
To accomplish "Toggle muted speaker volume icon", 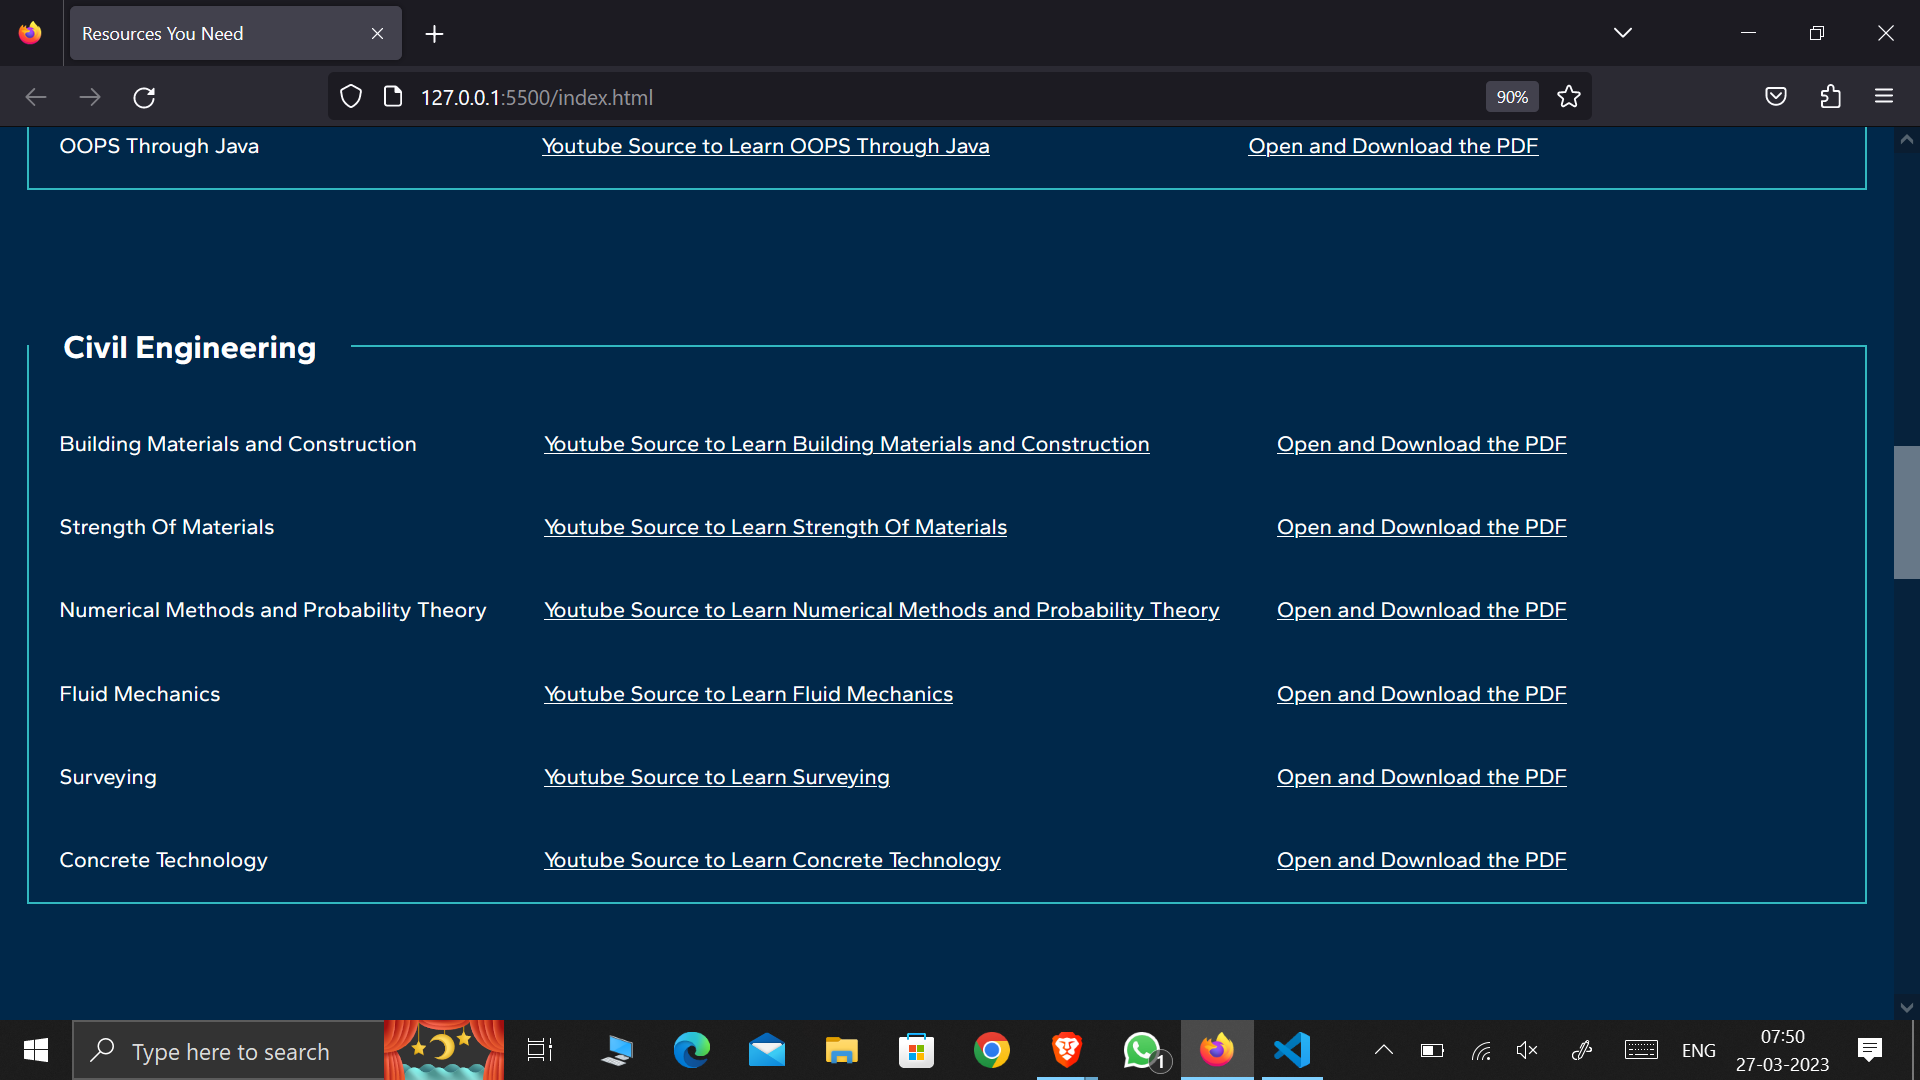I will click(x=1526, y=1050).
